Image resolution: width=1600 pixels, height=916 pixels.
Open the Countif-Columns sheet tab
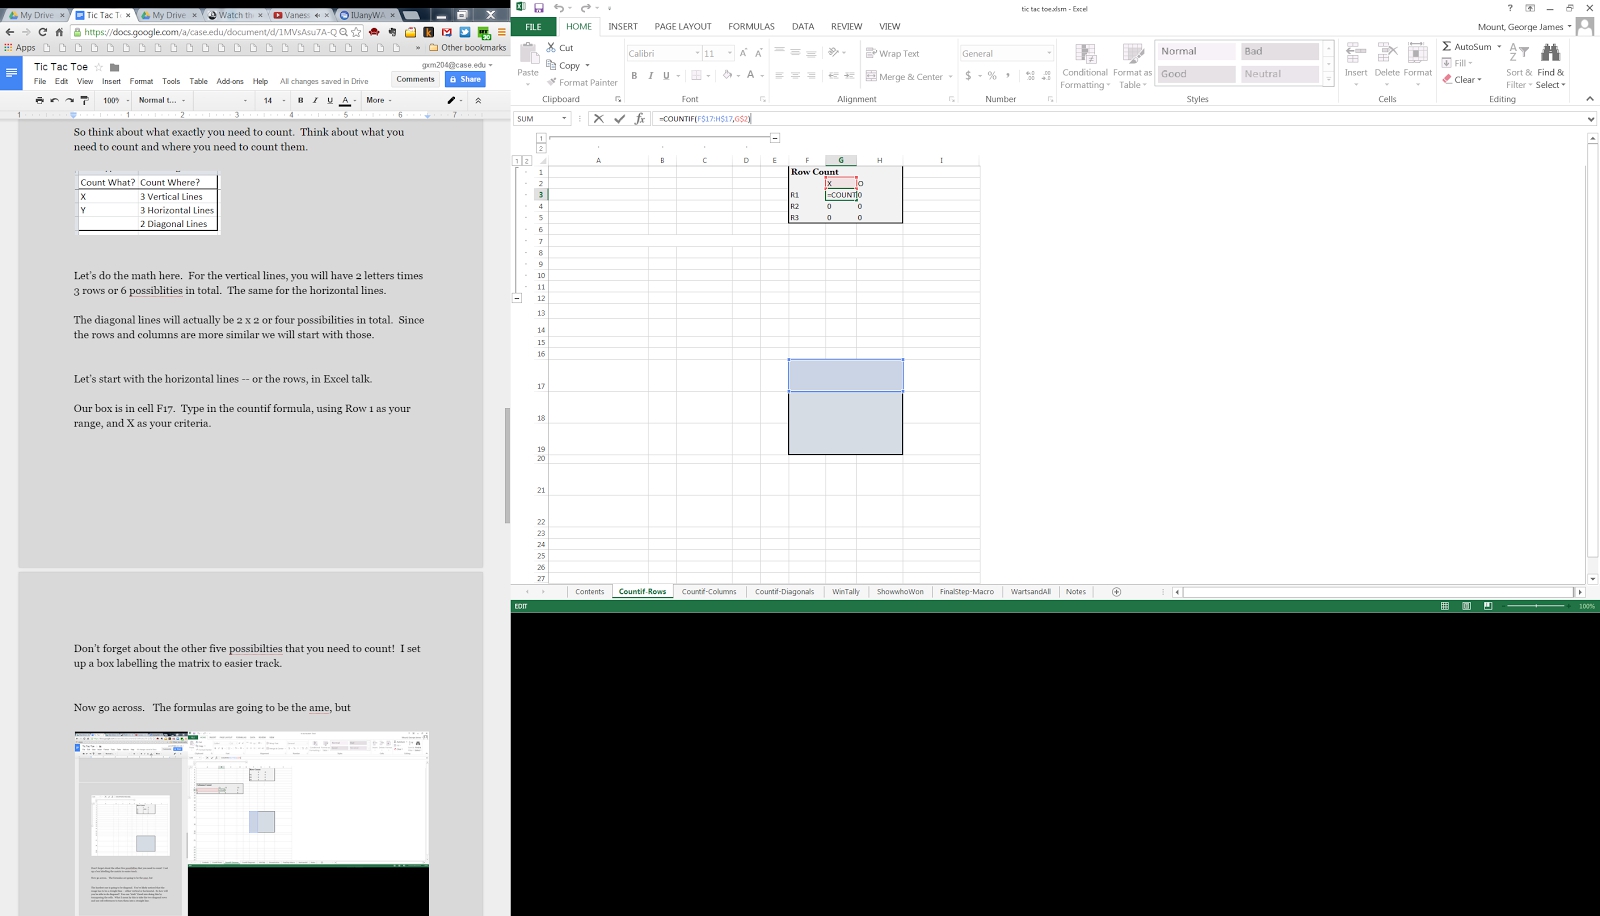tap(709, 592)
